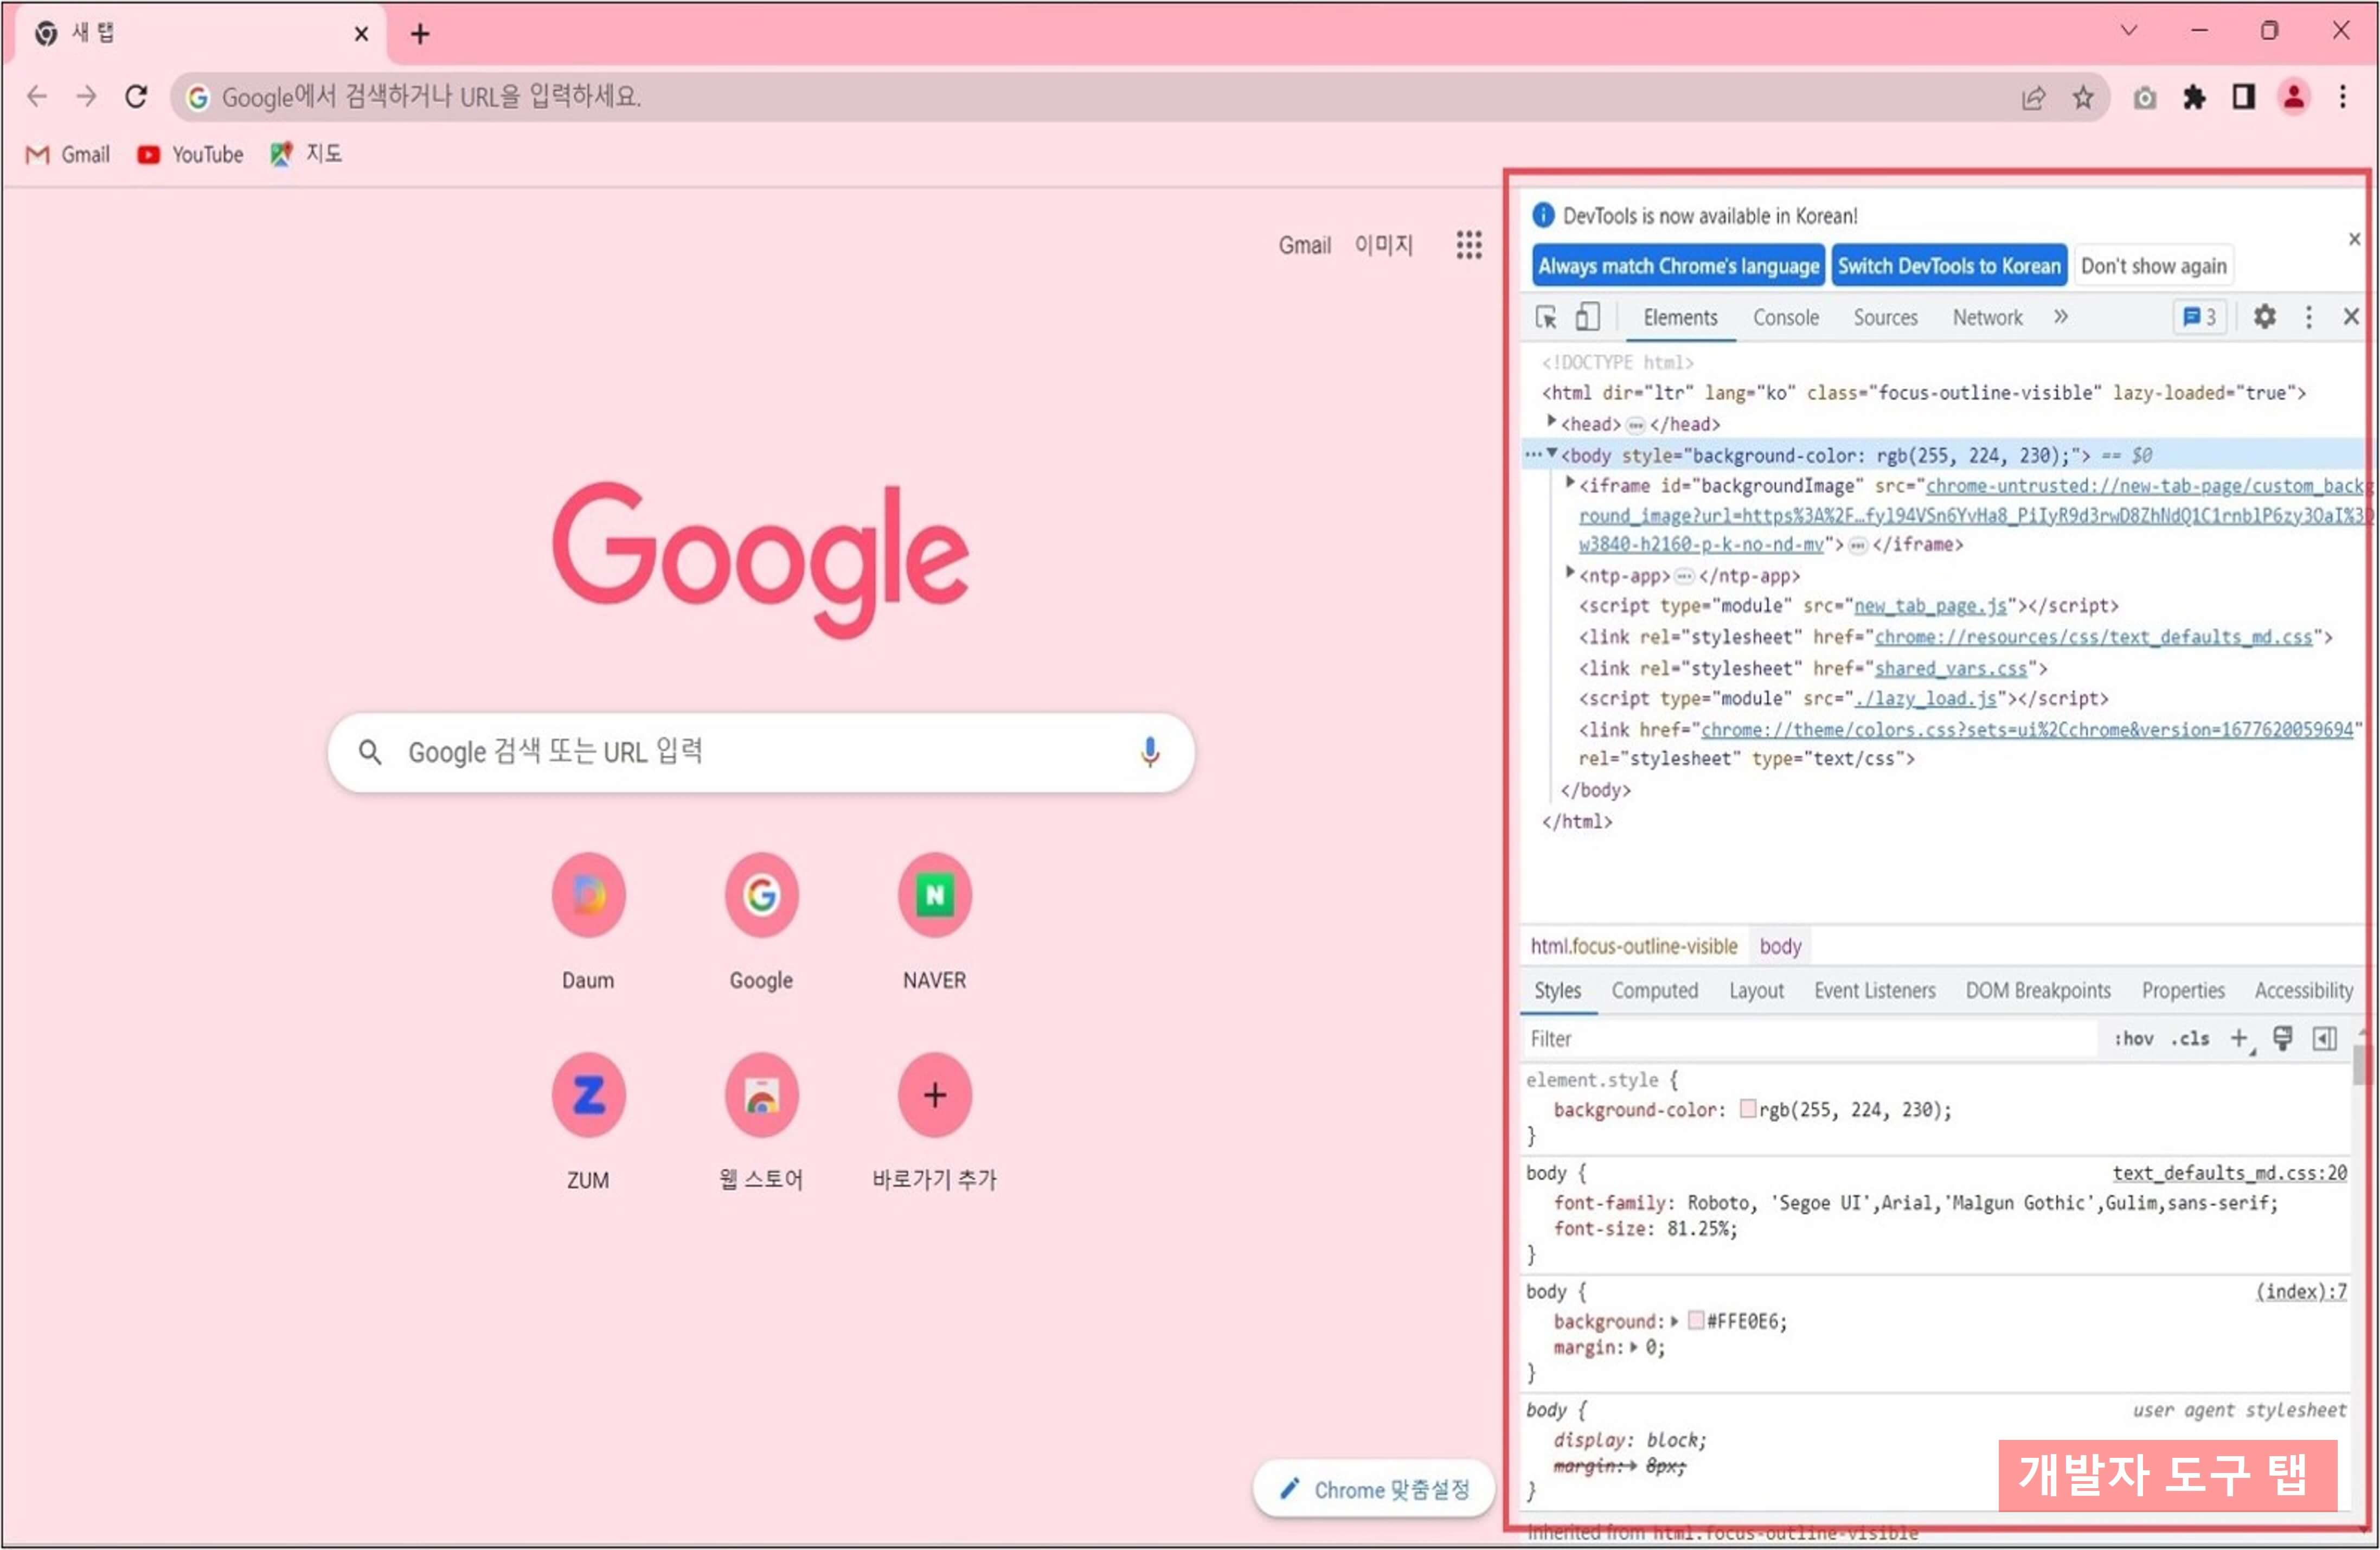Show more DevTools tabs chevron
2380x1550 pixels.
[x=2061, y=318]
